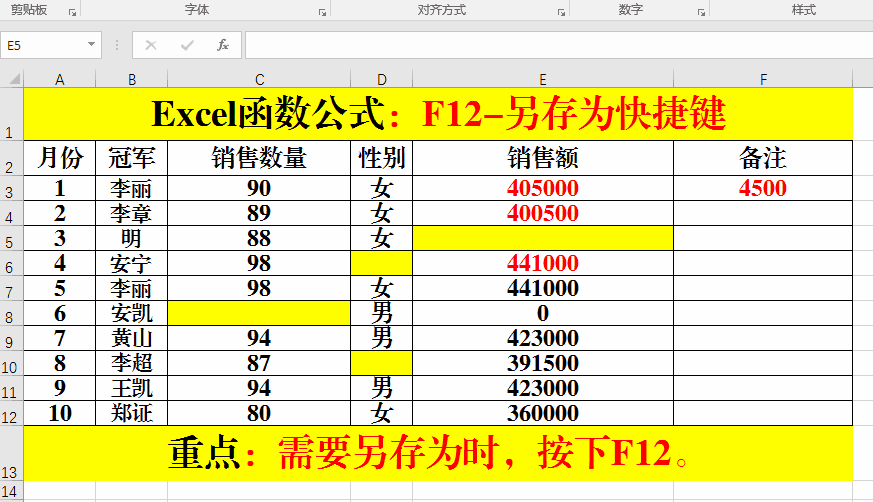The image size is (873, 502).
Task: Open the Clipboard (剪贴板) dialog launcher
Action: pyautogui.click(x=72, y=12)
